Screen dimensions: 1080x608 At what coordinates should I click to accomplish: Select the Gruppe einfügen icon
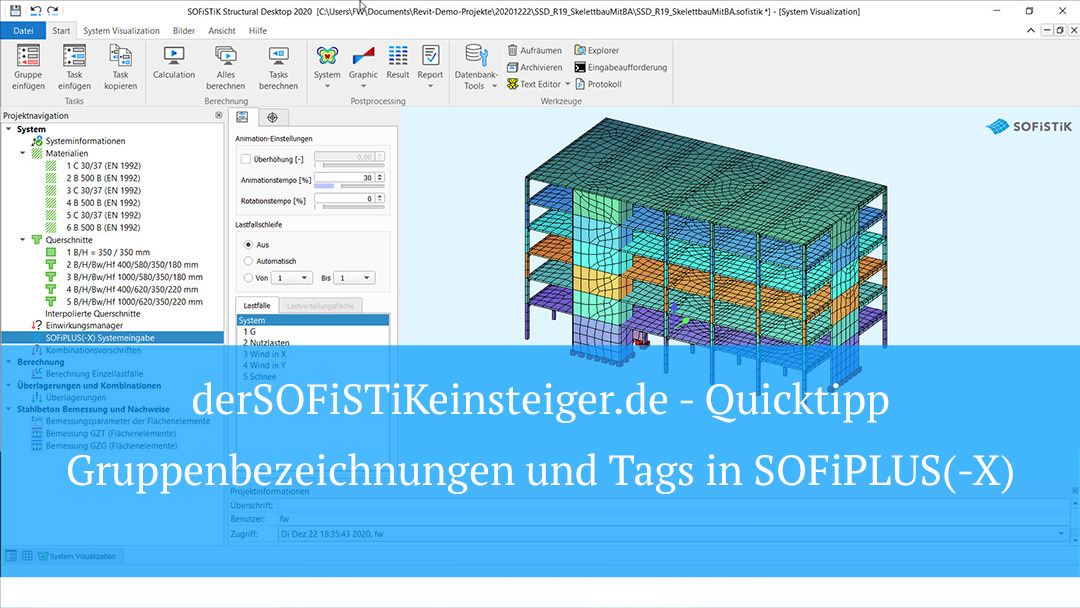[28, 67]
